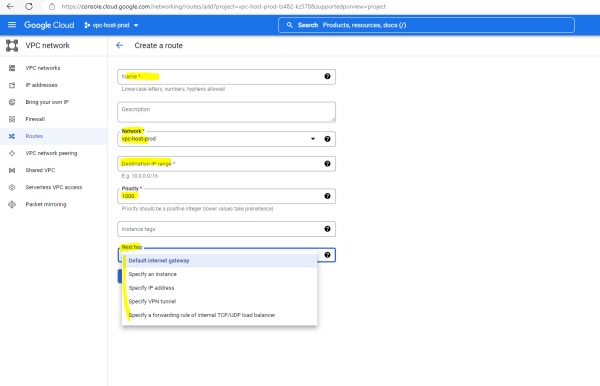Open Serverless VPC access page
The width and height of the screenshot is (600, 386).
54,187
